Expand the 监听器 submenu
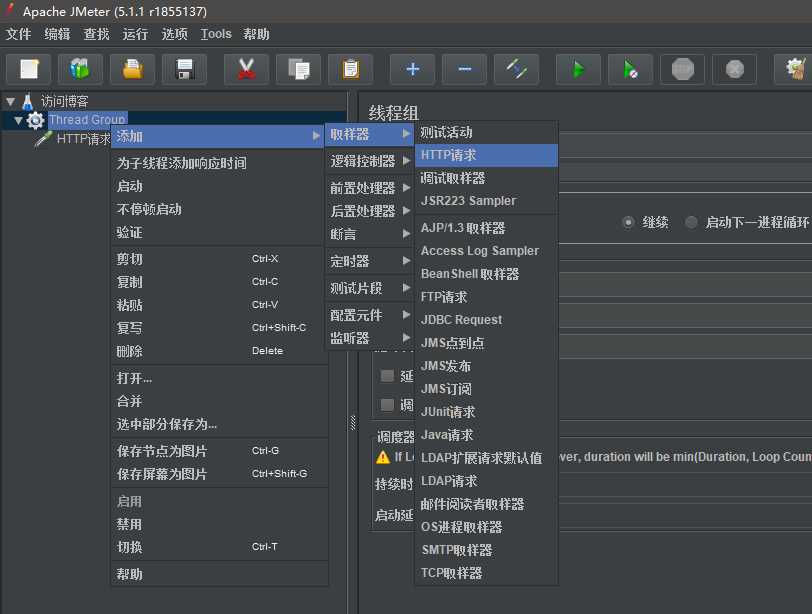Image resolution: width=812 pixels, height=614 pixels. pos(369,338)
